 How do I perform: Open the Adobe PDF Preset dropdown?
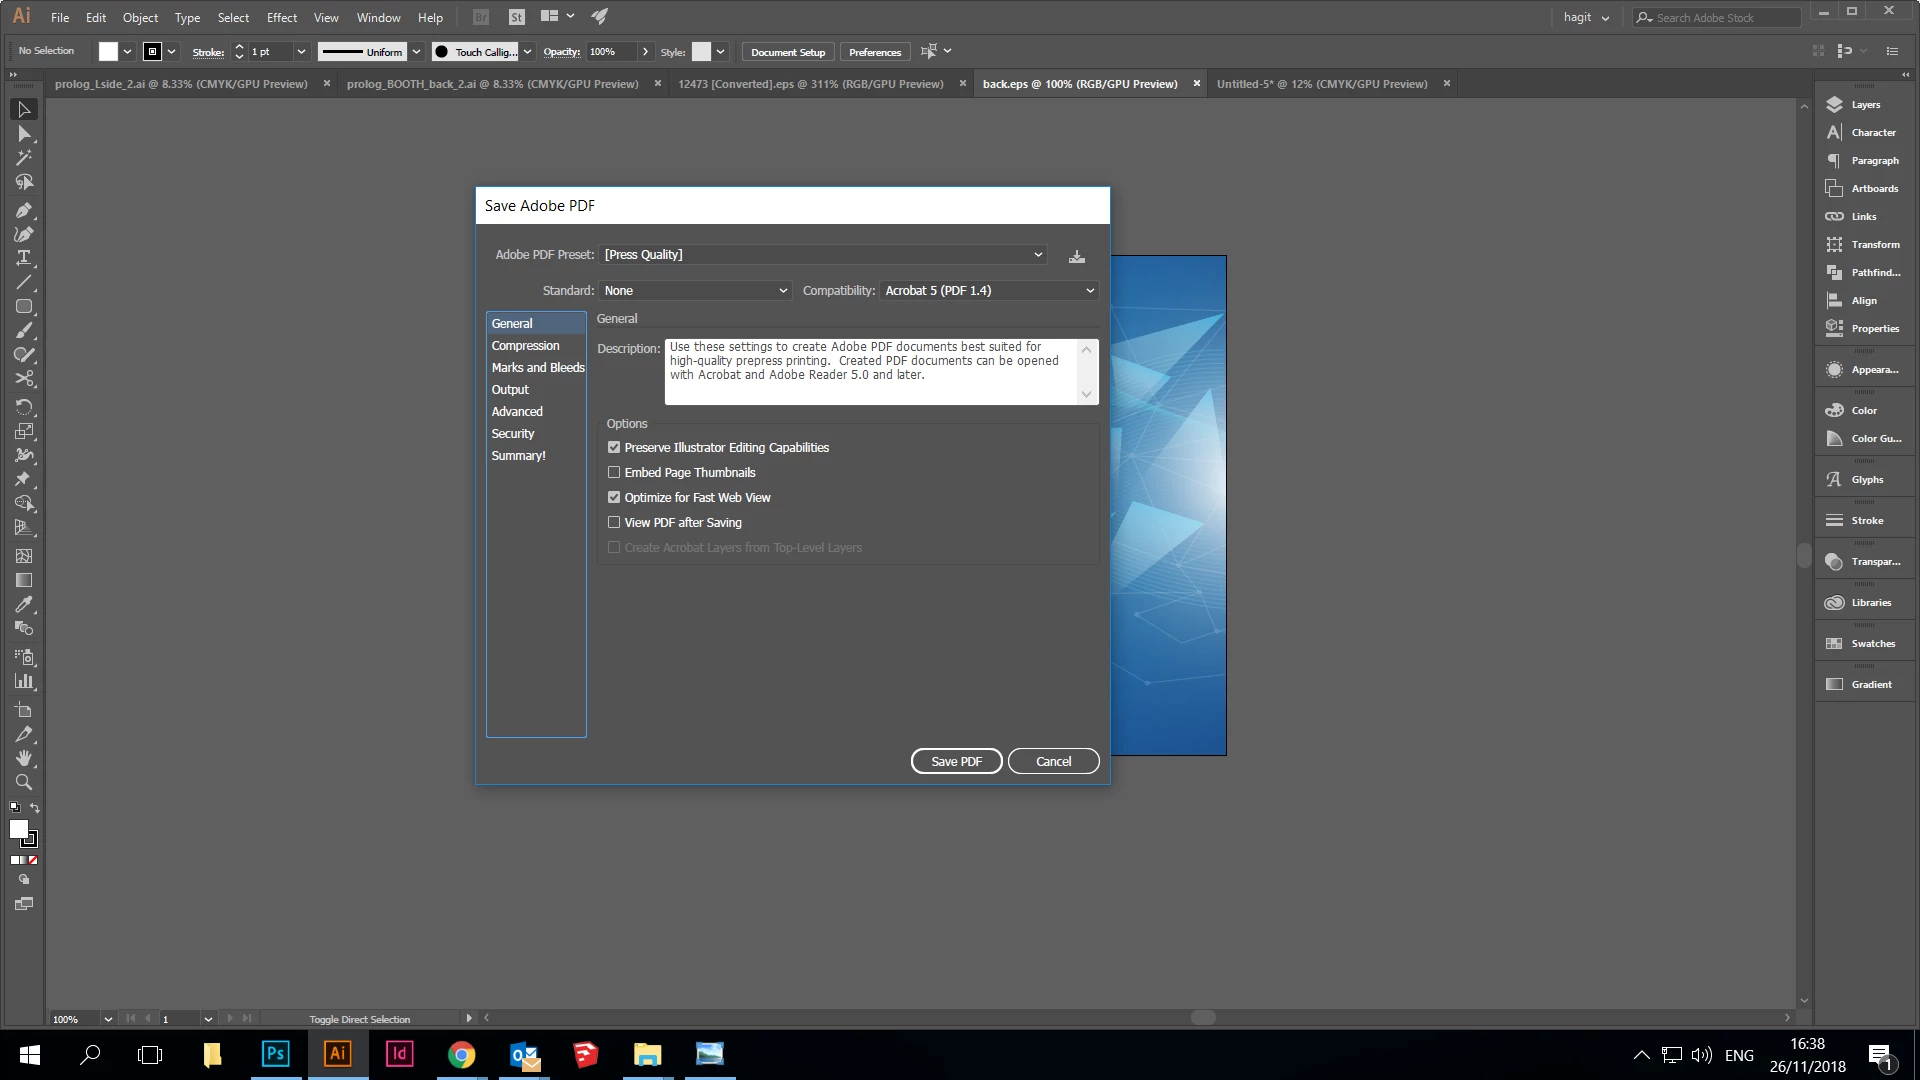tap(823, 255)
